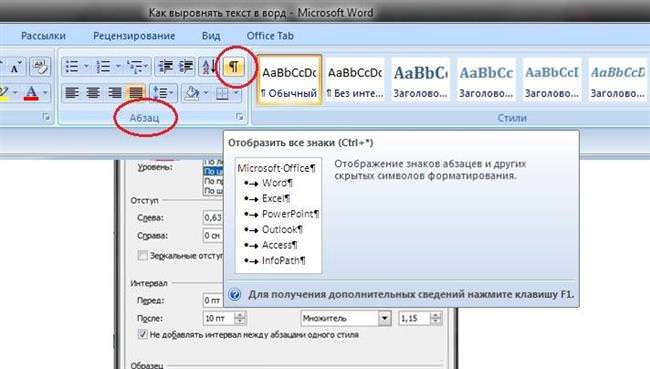The height and width of the screenshot is (369, 650).
Task: Align text left icon
Action: click(x=72, y=92)
